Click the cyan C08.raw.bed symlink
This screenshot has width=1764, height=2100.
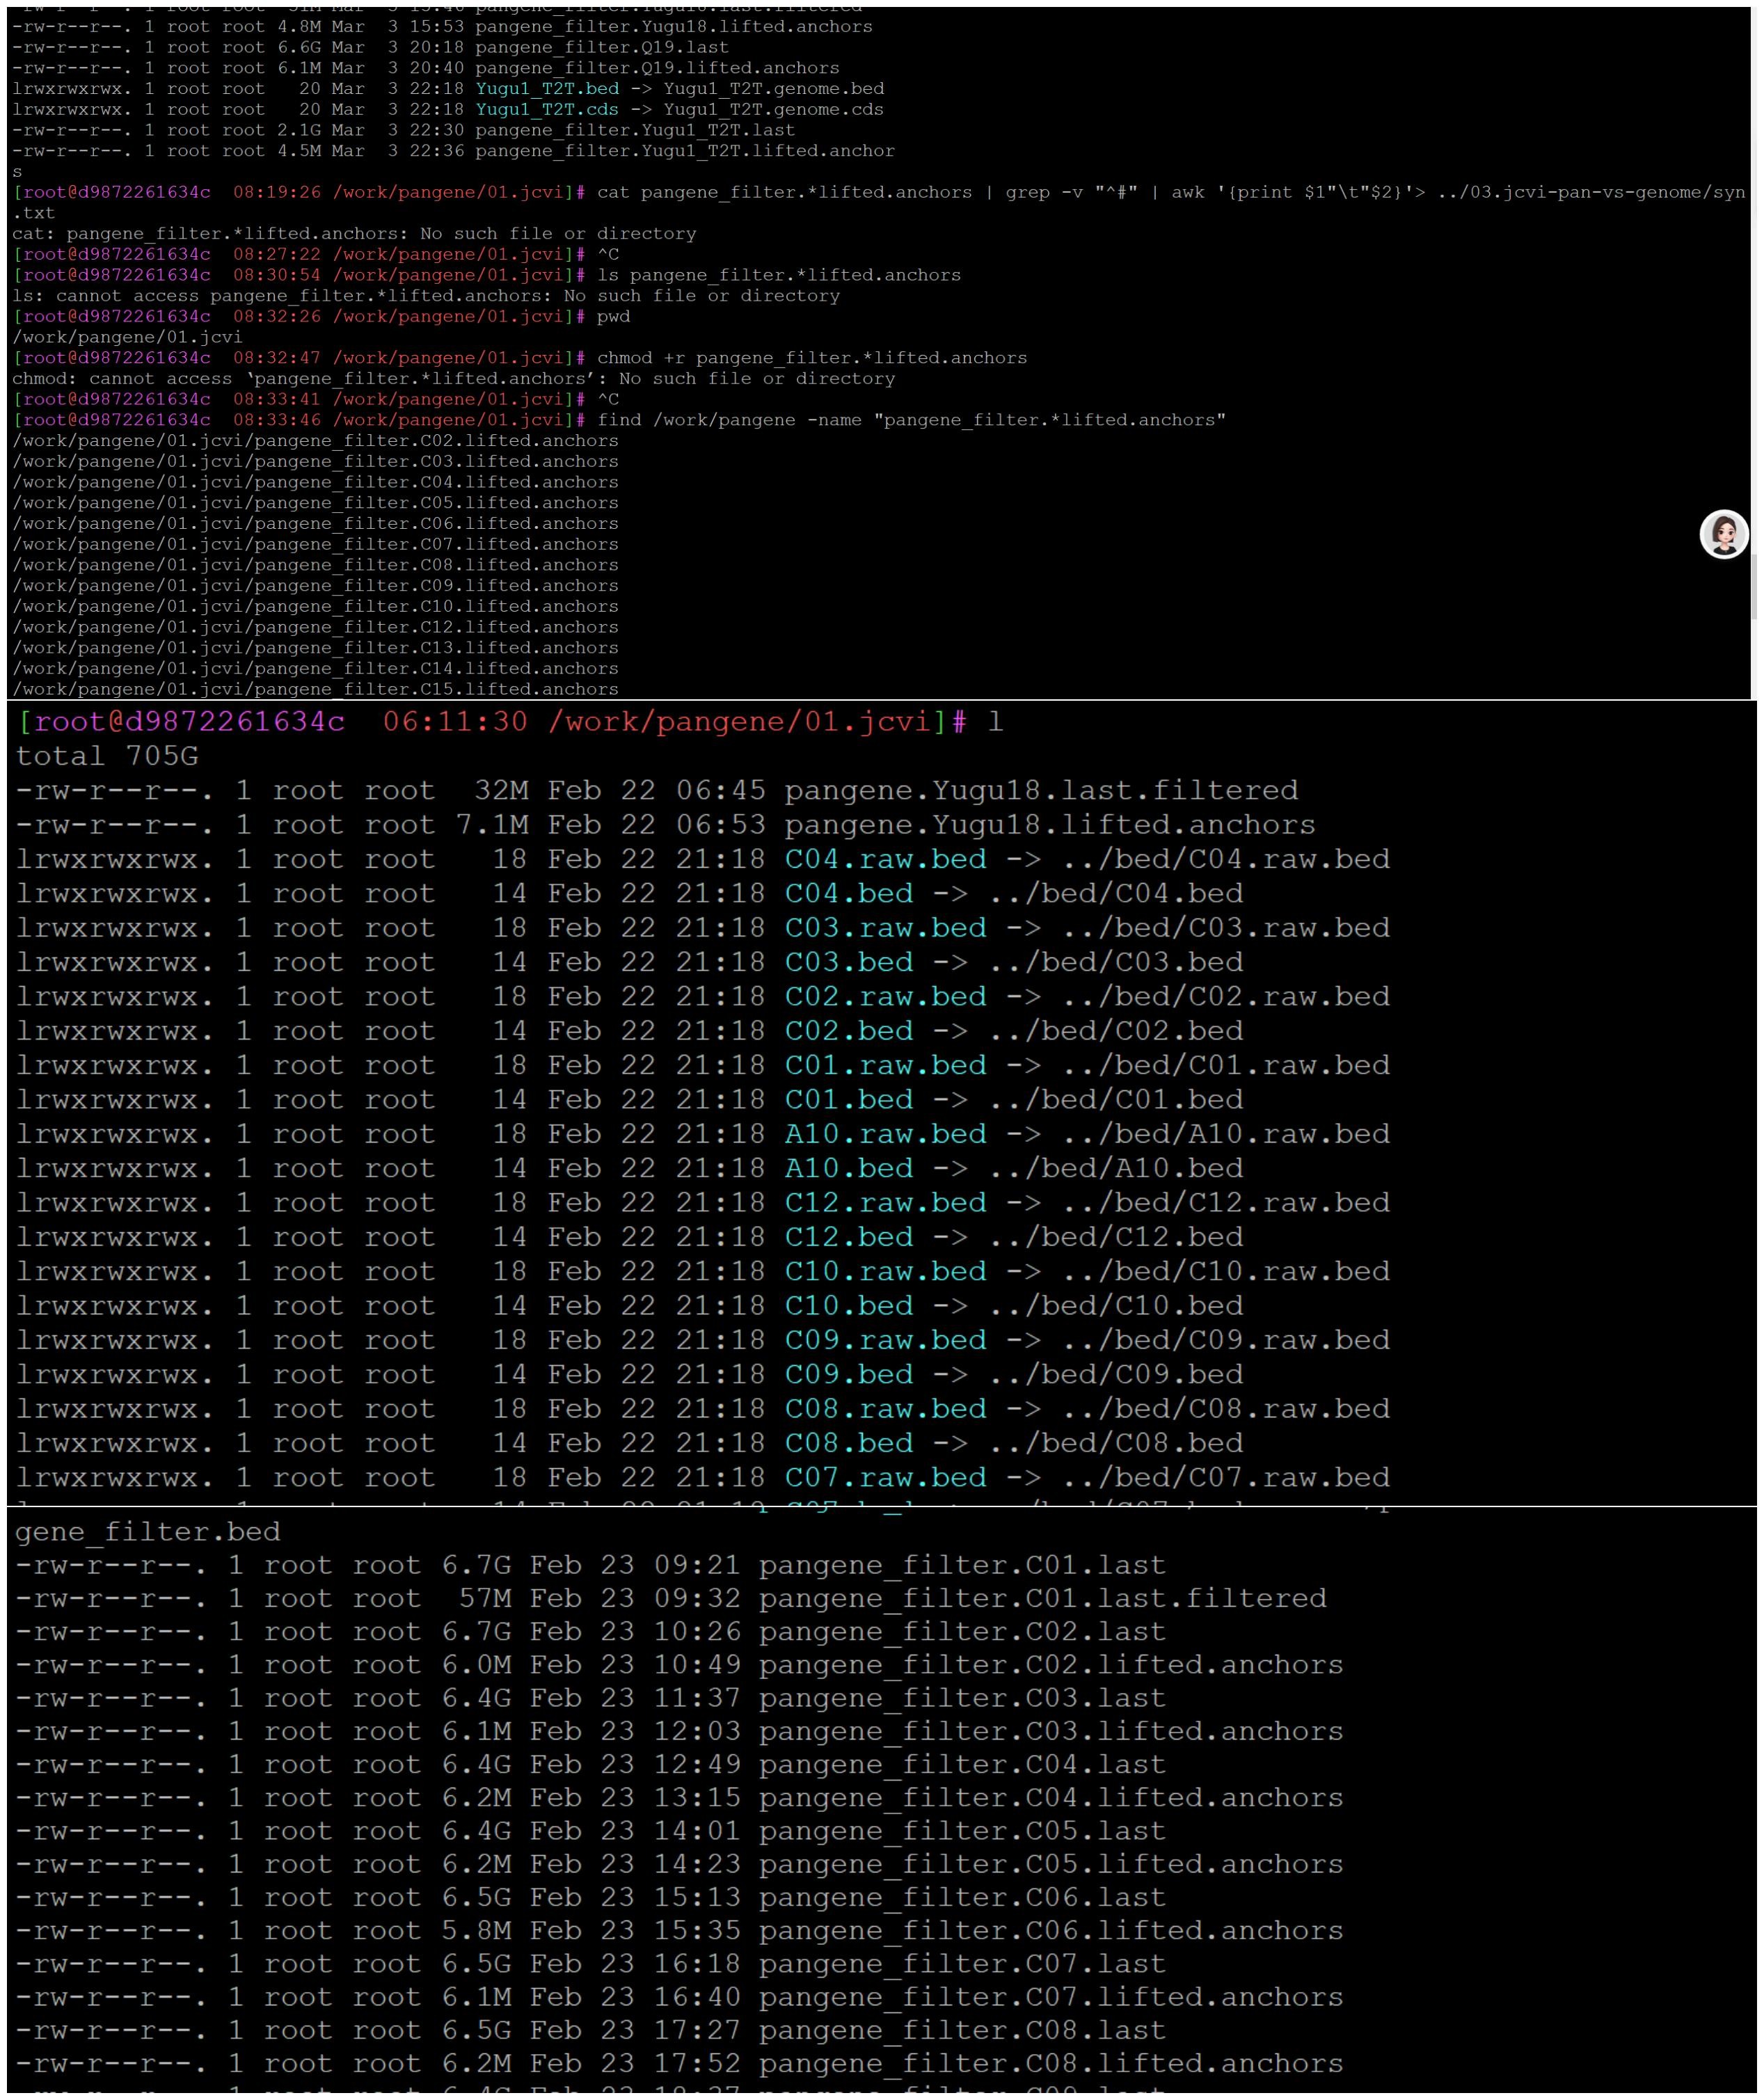(885, 1409)
